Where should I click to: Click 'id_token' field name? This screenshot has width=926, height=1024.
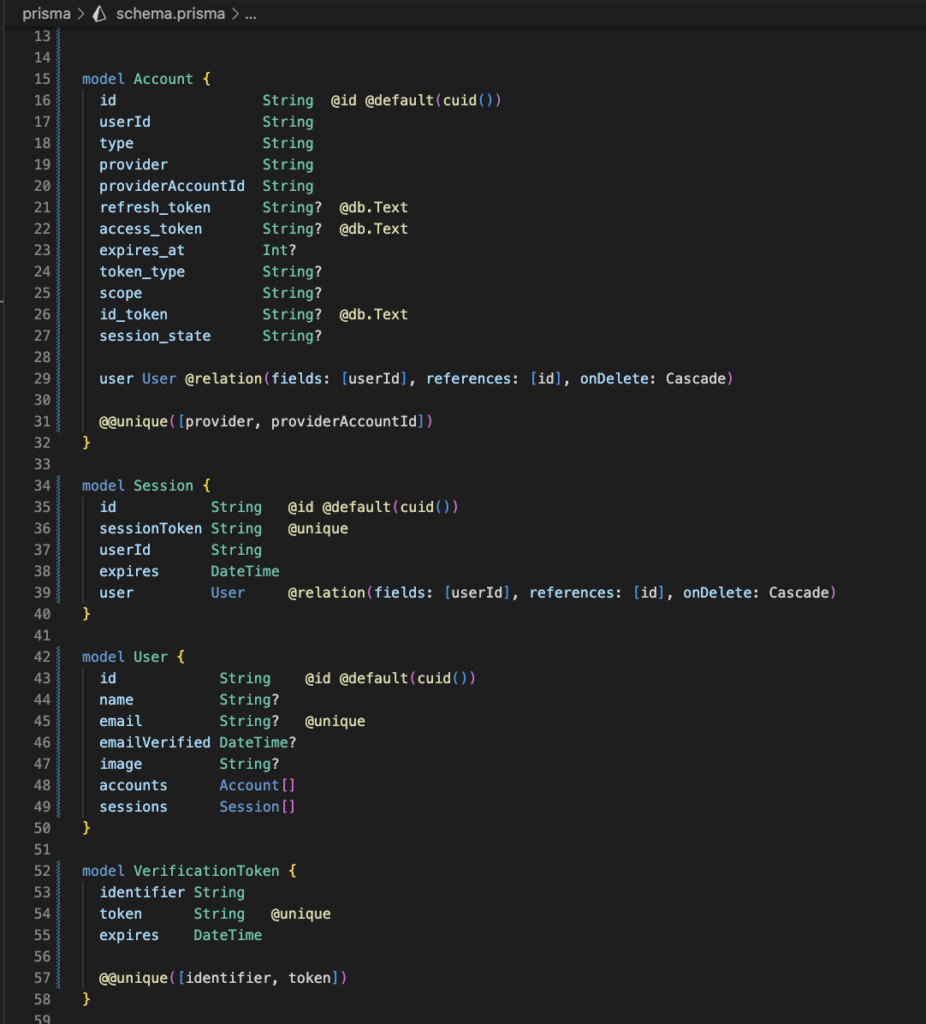pyautogui.click(x=133, y=315)
